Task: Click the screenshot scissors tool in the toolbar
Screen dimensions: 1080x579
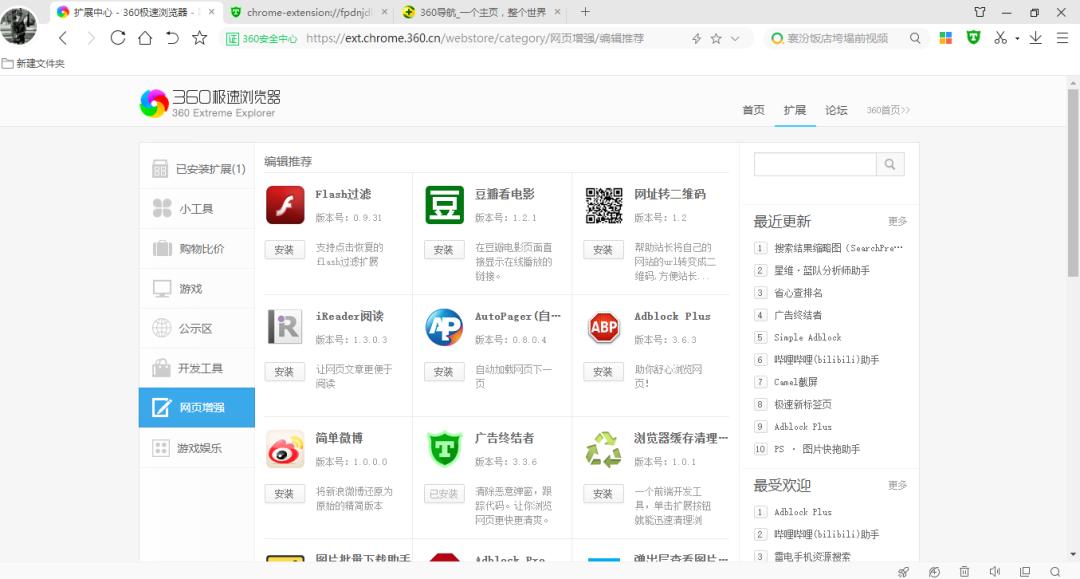Action: pyautogui.click(x=1000, y=38)
